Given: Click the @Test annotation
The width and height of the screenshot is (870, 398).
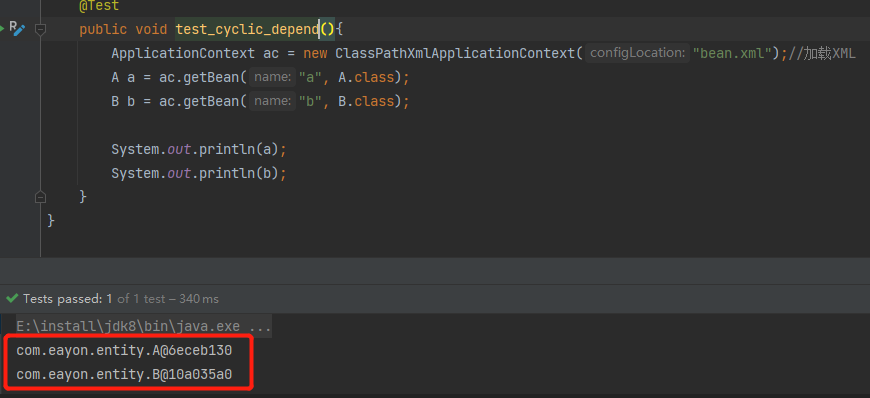Looking at the screenshot, I should (x=99, y=6).
